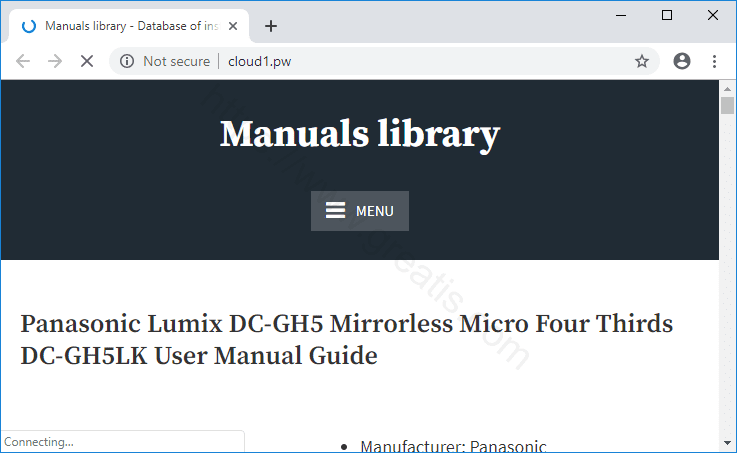Stop loading the current page
The image size is (737, 453).
click(87, 61)
